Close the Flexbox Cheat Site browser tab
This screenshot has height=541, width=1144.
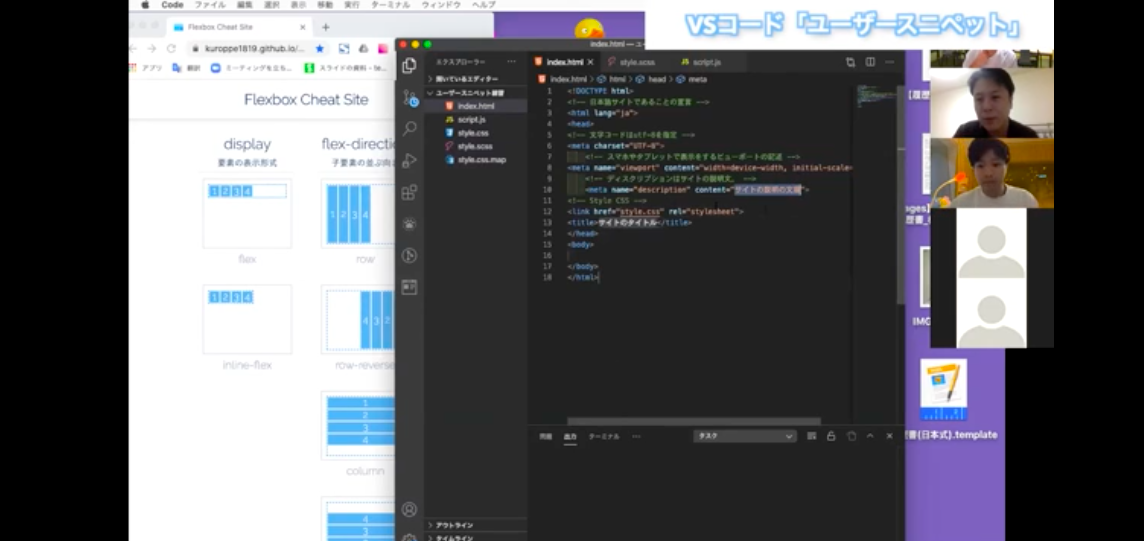pos(303,27)
